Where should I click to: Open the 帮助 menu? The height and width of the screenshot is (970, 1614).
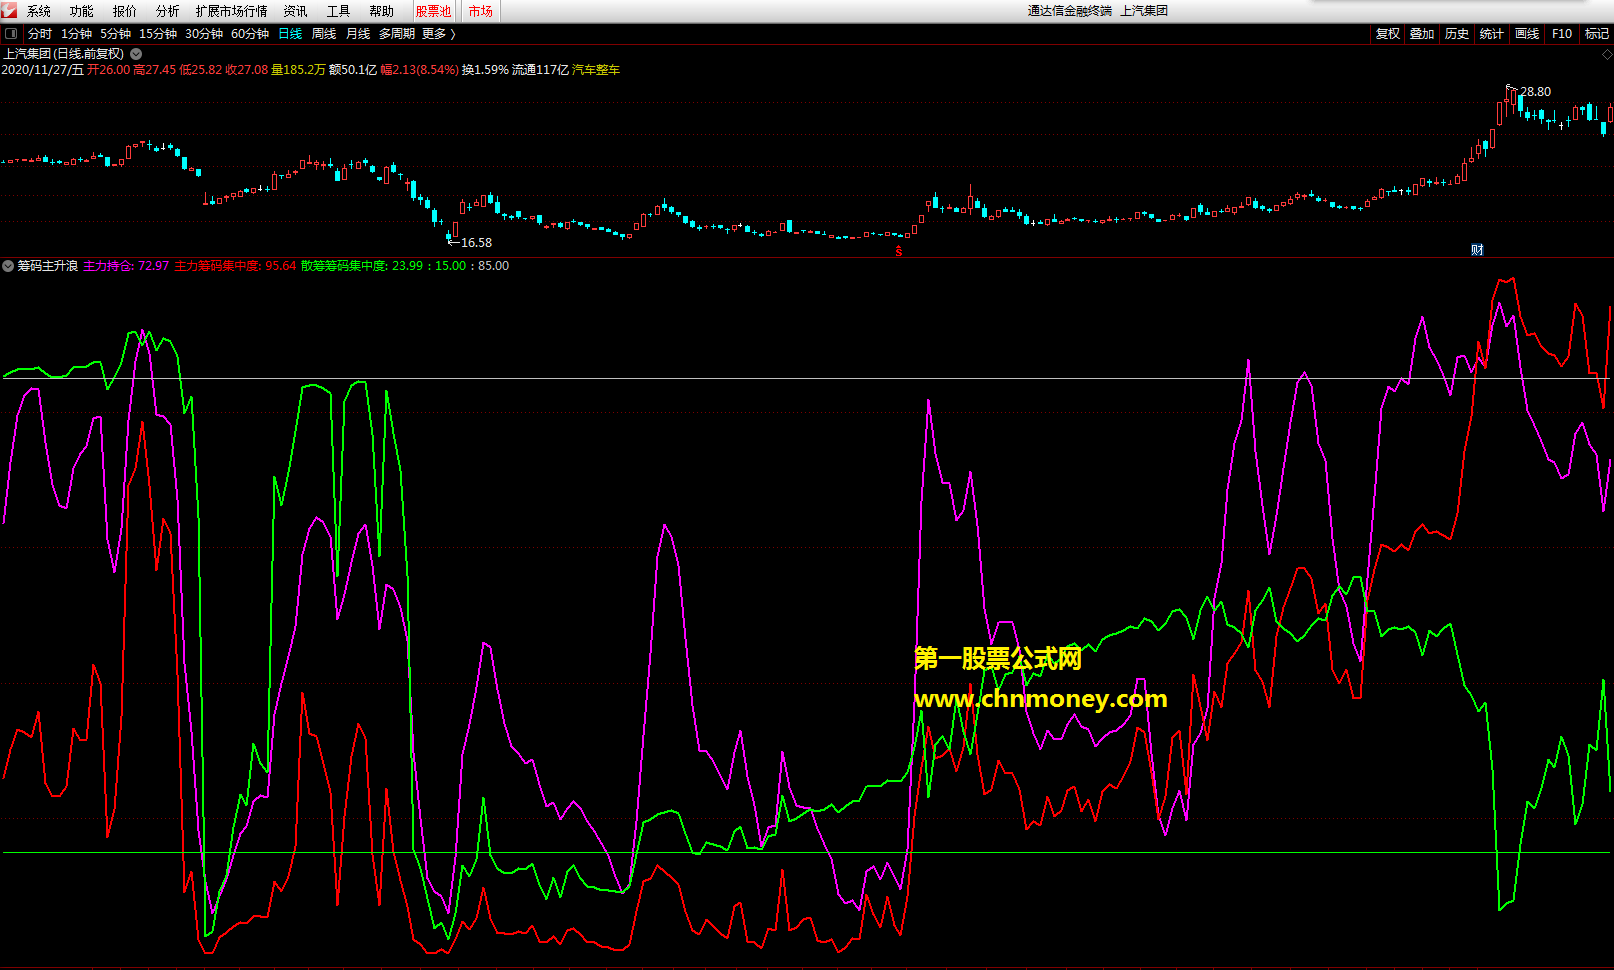pyautogui.click(x=382, y=11)
